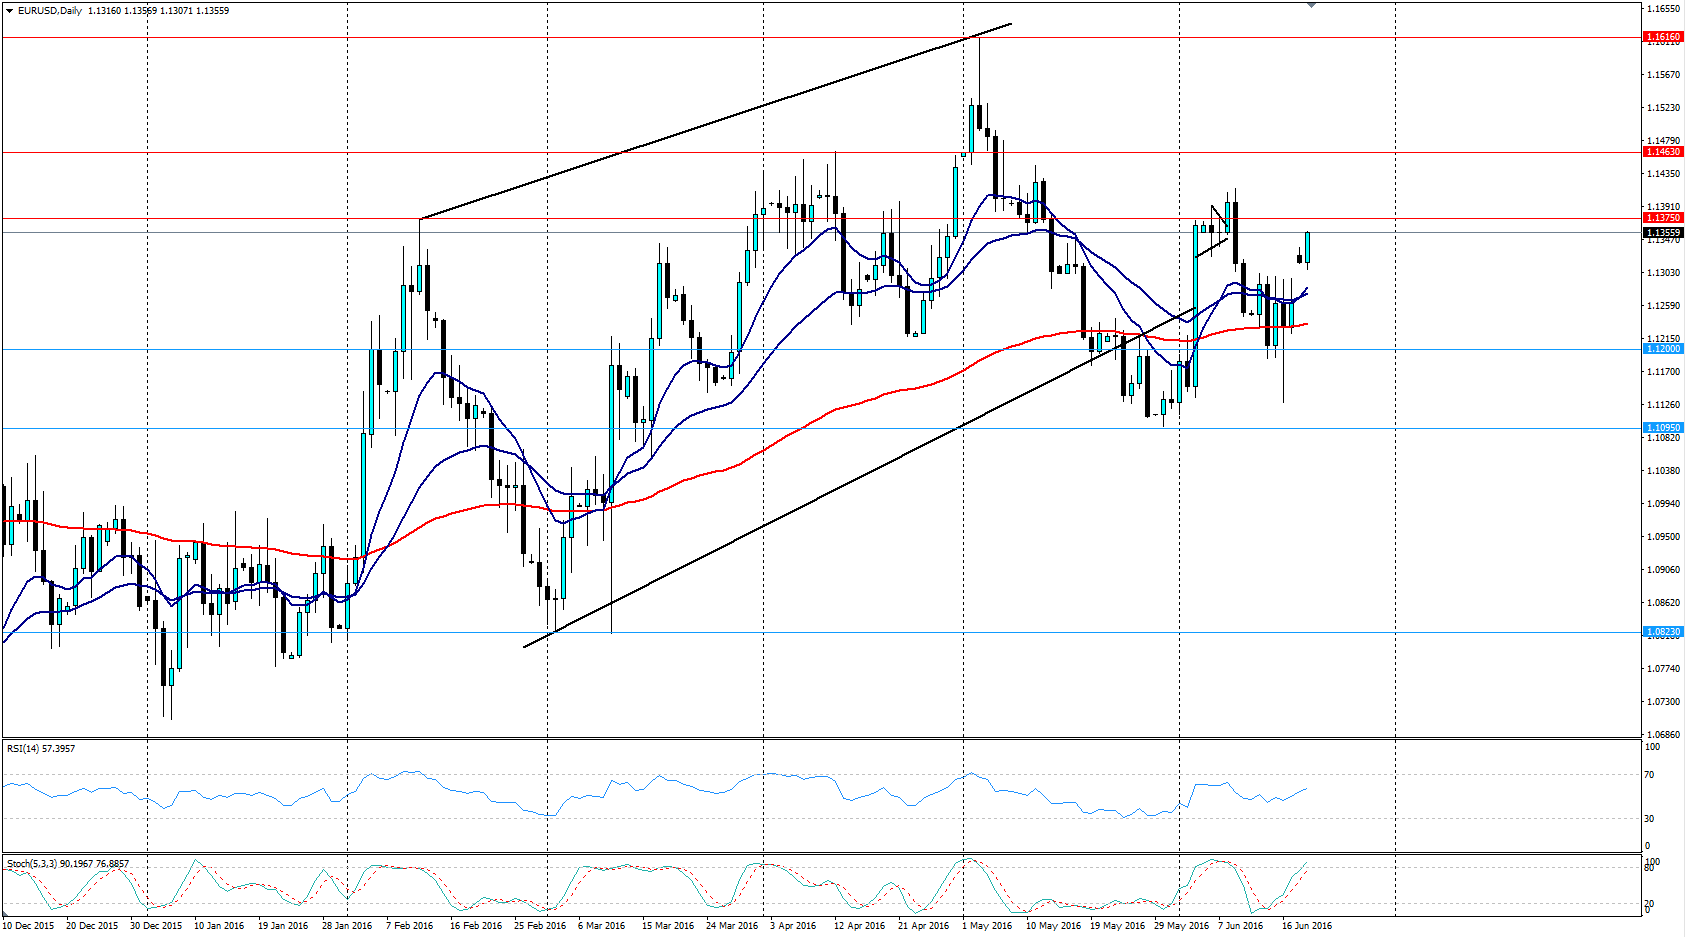Click the 12 Apr 2016 date label
The width and height of the screenshot is (1685, 937).
point(860,926)
